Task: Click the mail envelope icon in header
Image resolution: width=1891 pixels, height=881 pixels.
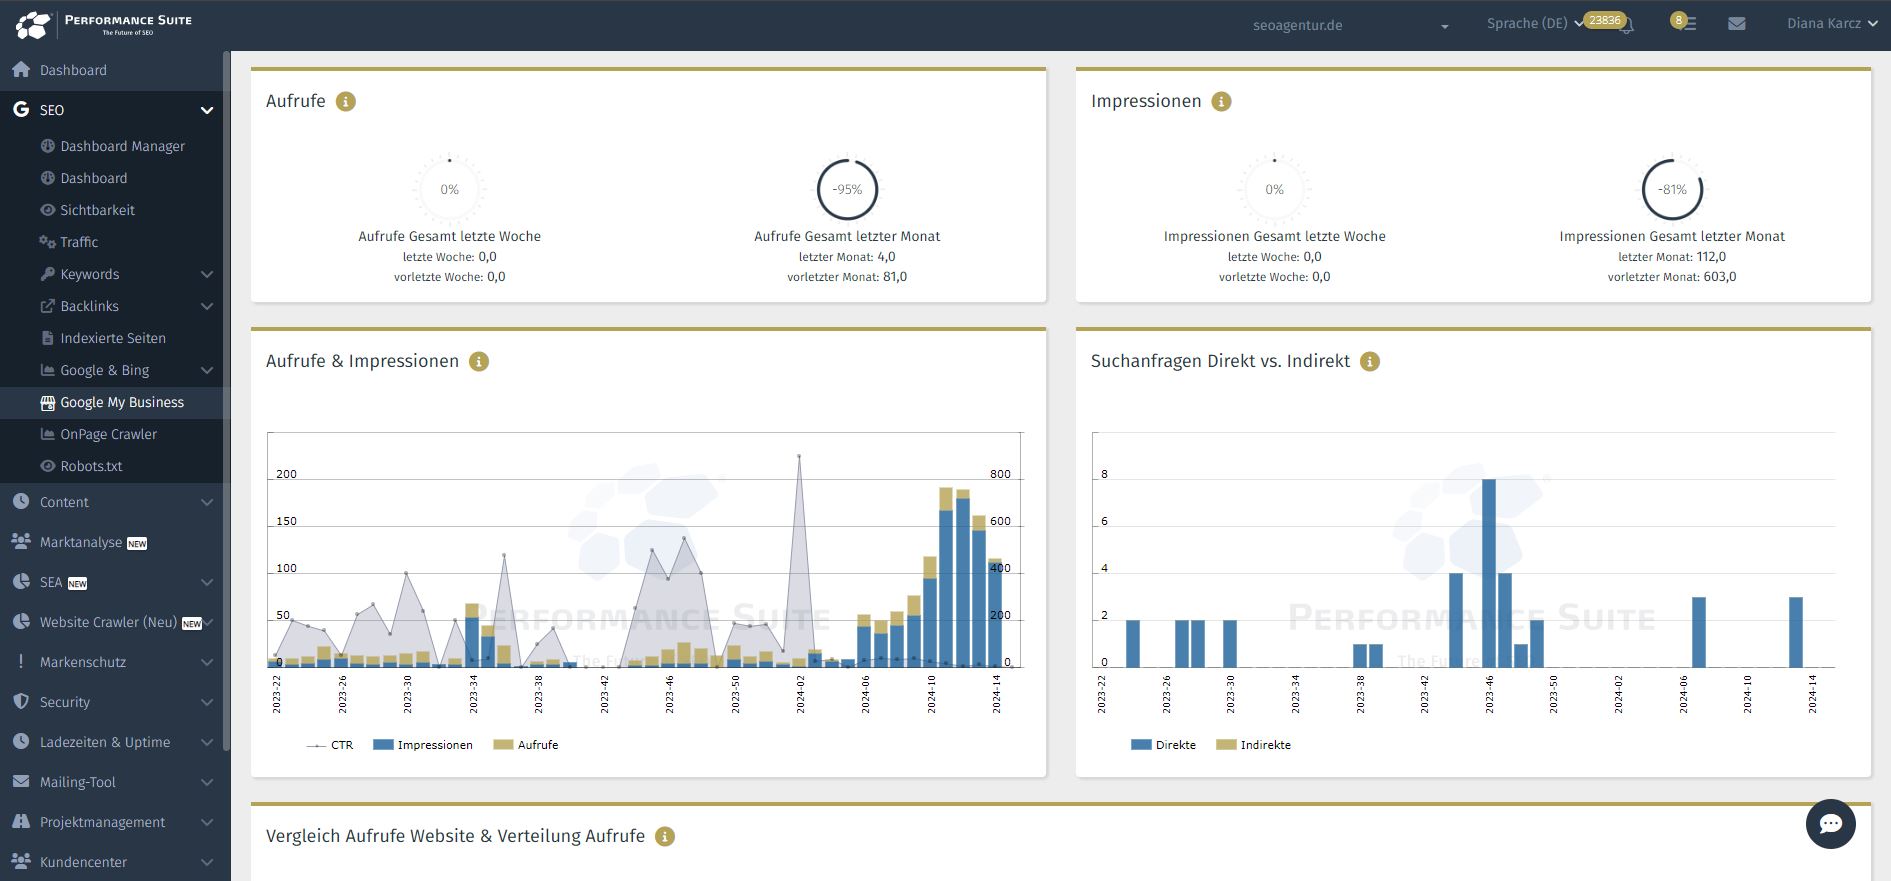Action: click(x=1737, y=24)
